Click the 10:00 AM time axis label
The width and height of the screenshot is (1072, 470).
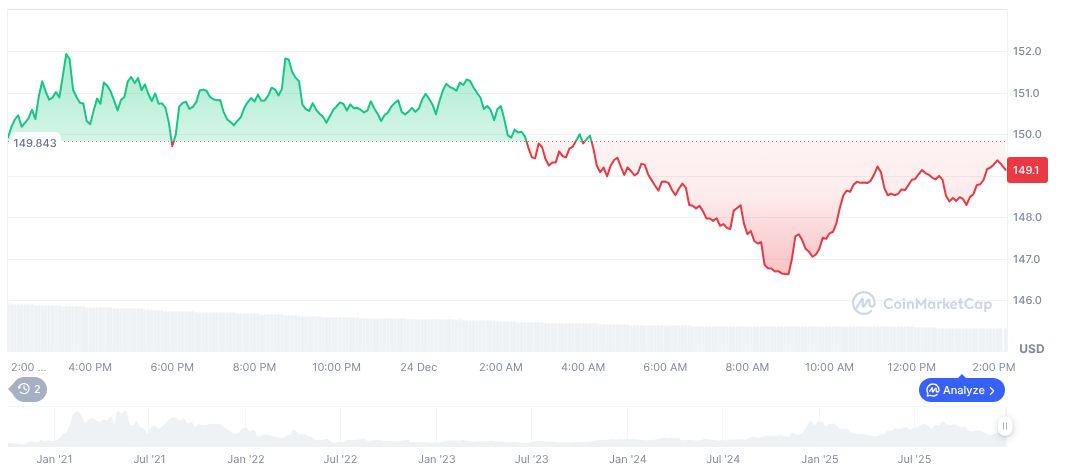pyautogui.click(x=829, y=367)
